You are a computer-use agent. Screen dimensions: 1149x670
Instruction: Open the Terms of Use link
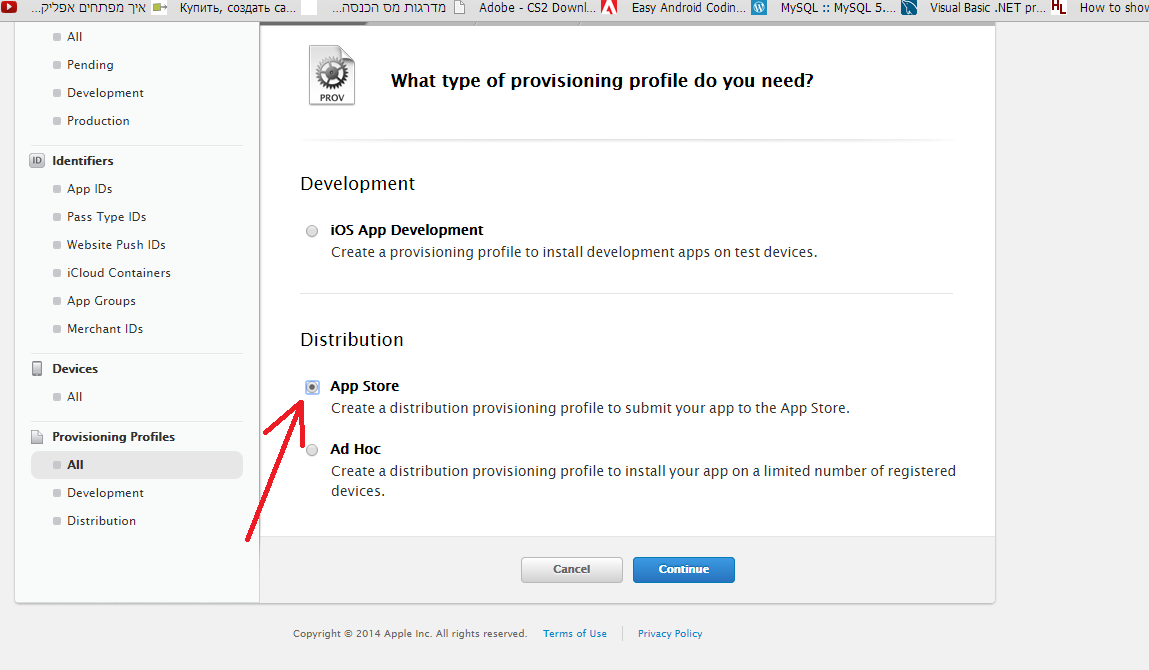coord(575,634)
